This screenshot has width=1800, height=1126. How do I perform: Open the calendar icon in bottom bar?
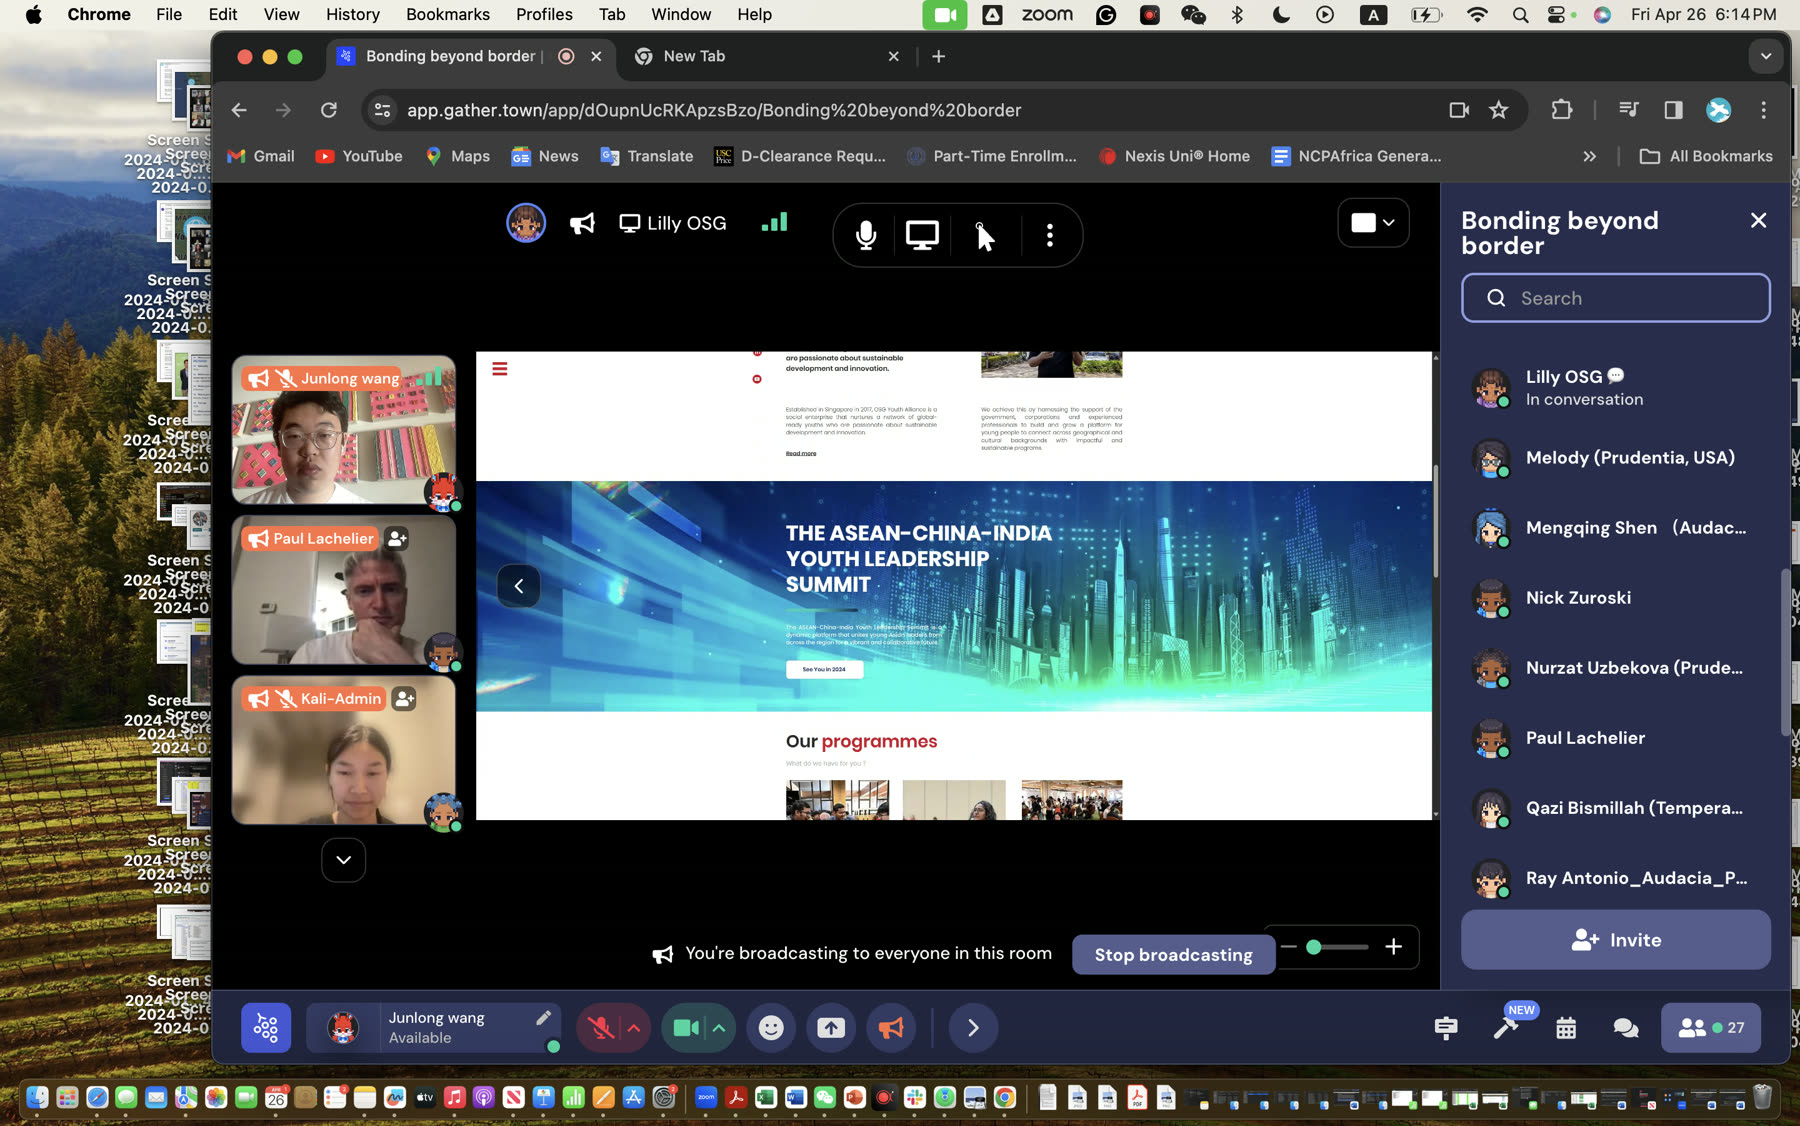click(x=1566, y=1027)
